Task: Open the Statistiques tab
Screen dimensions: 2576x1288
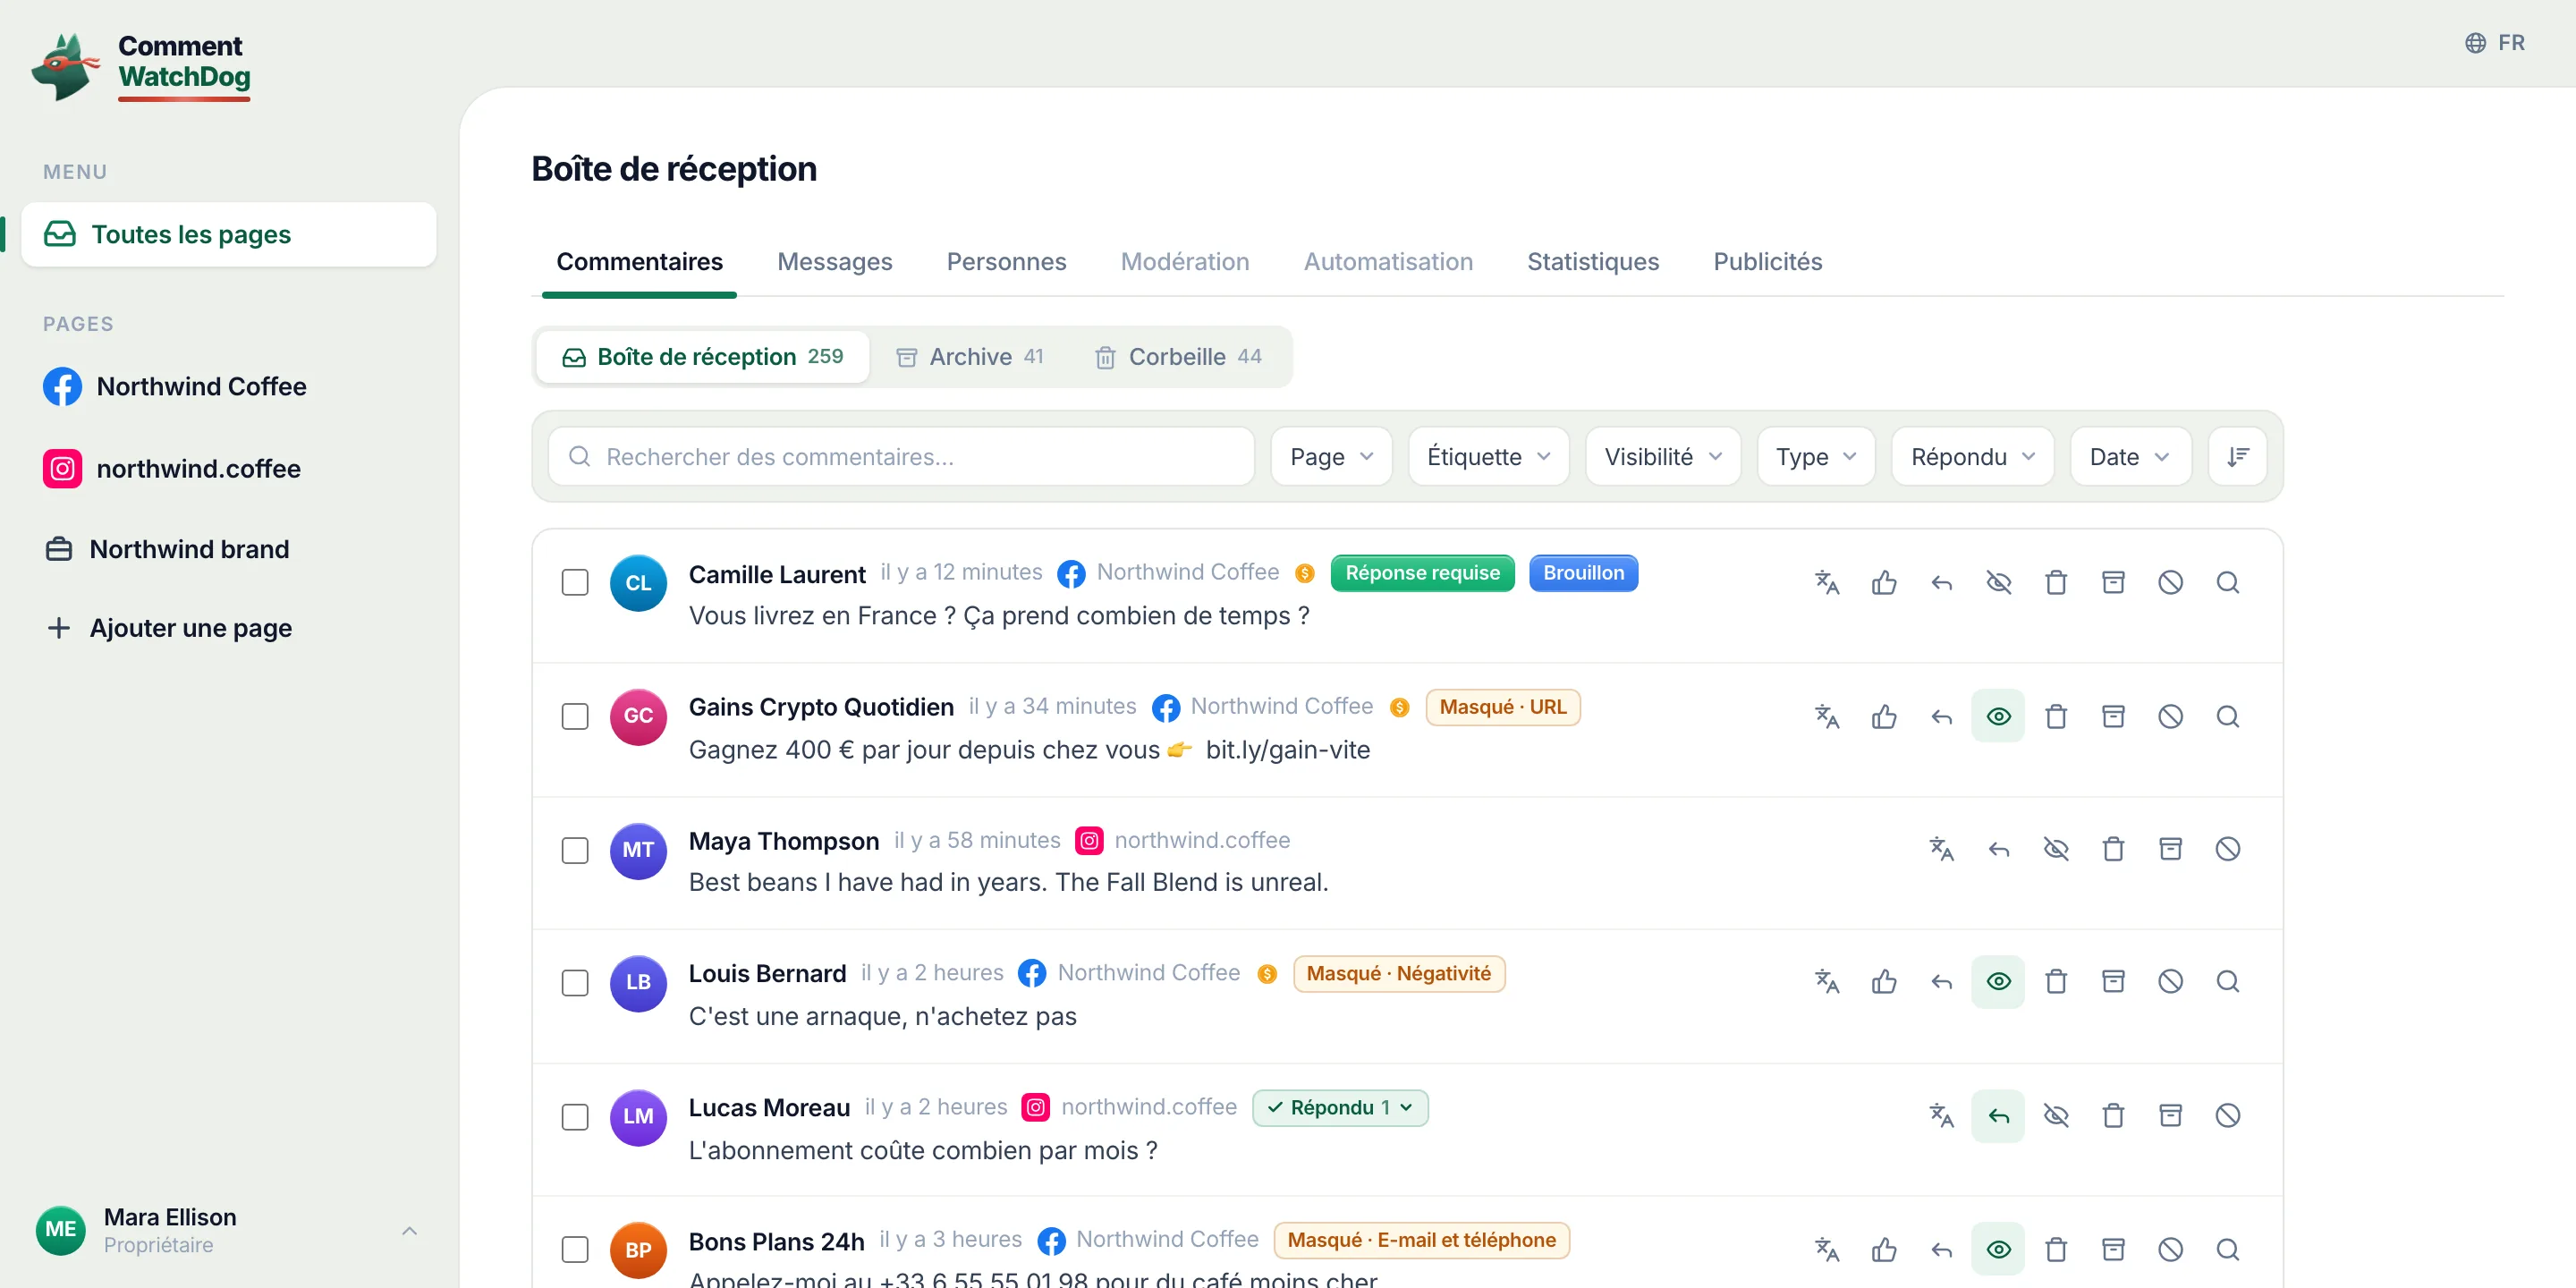Action: tap(1592, 262)
